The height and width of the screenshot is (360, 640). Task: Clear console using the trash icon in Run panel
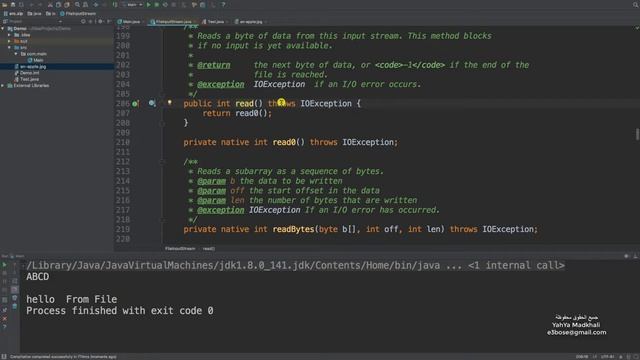tap(15, 306)
